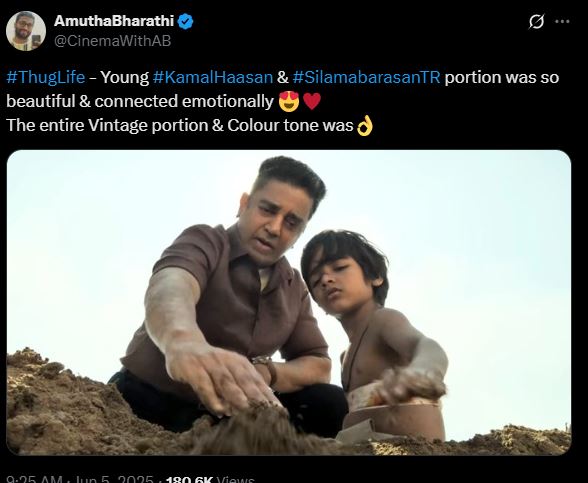The width and height of the screenshot is (588, 483).
Task: Open the 180.6K Views count
Action: [x=210, y=480]
